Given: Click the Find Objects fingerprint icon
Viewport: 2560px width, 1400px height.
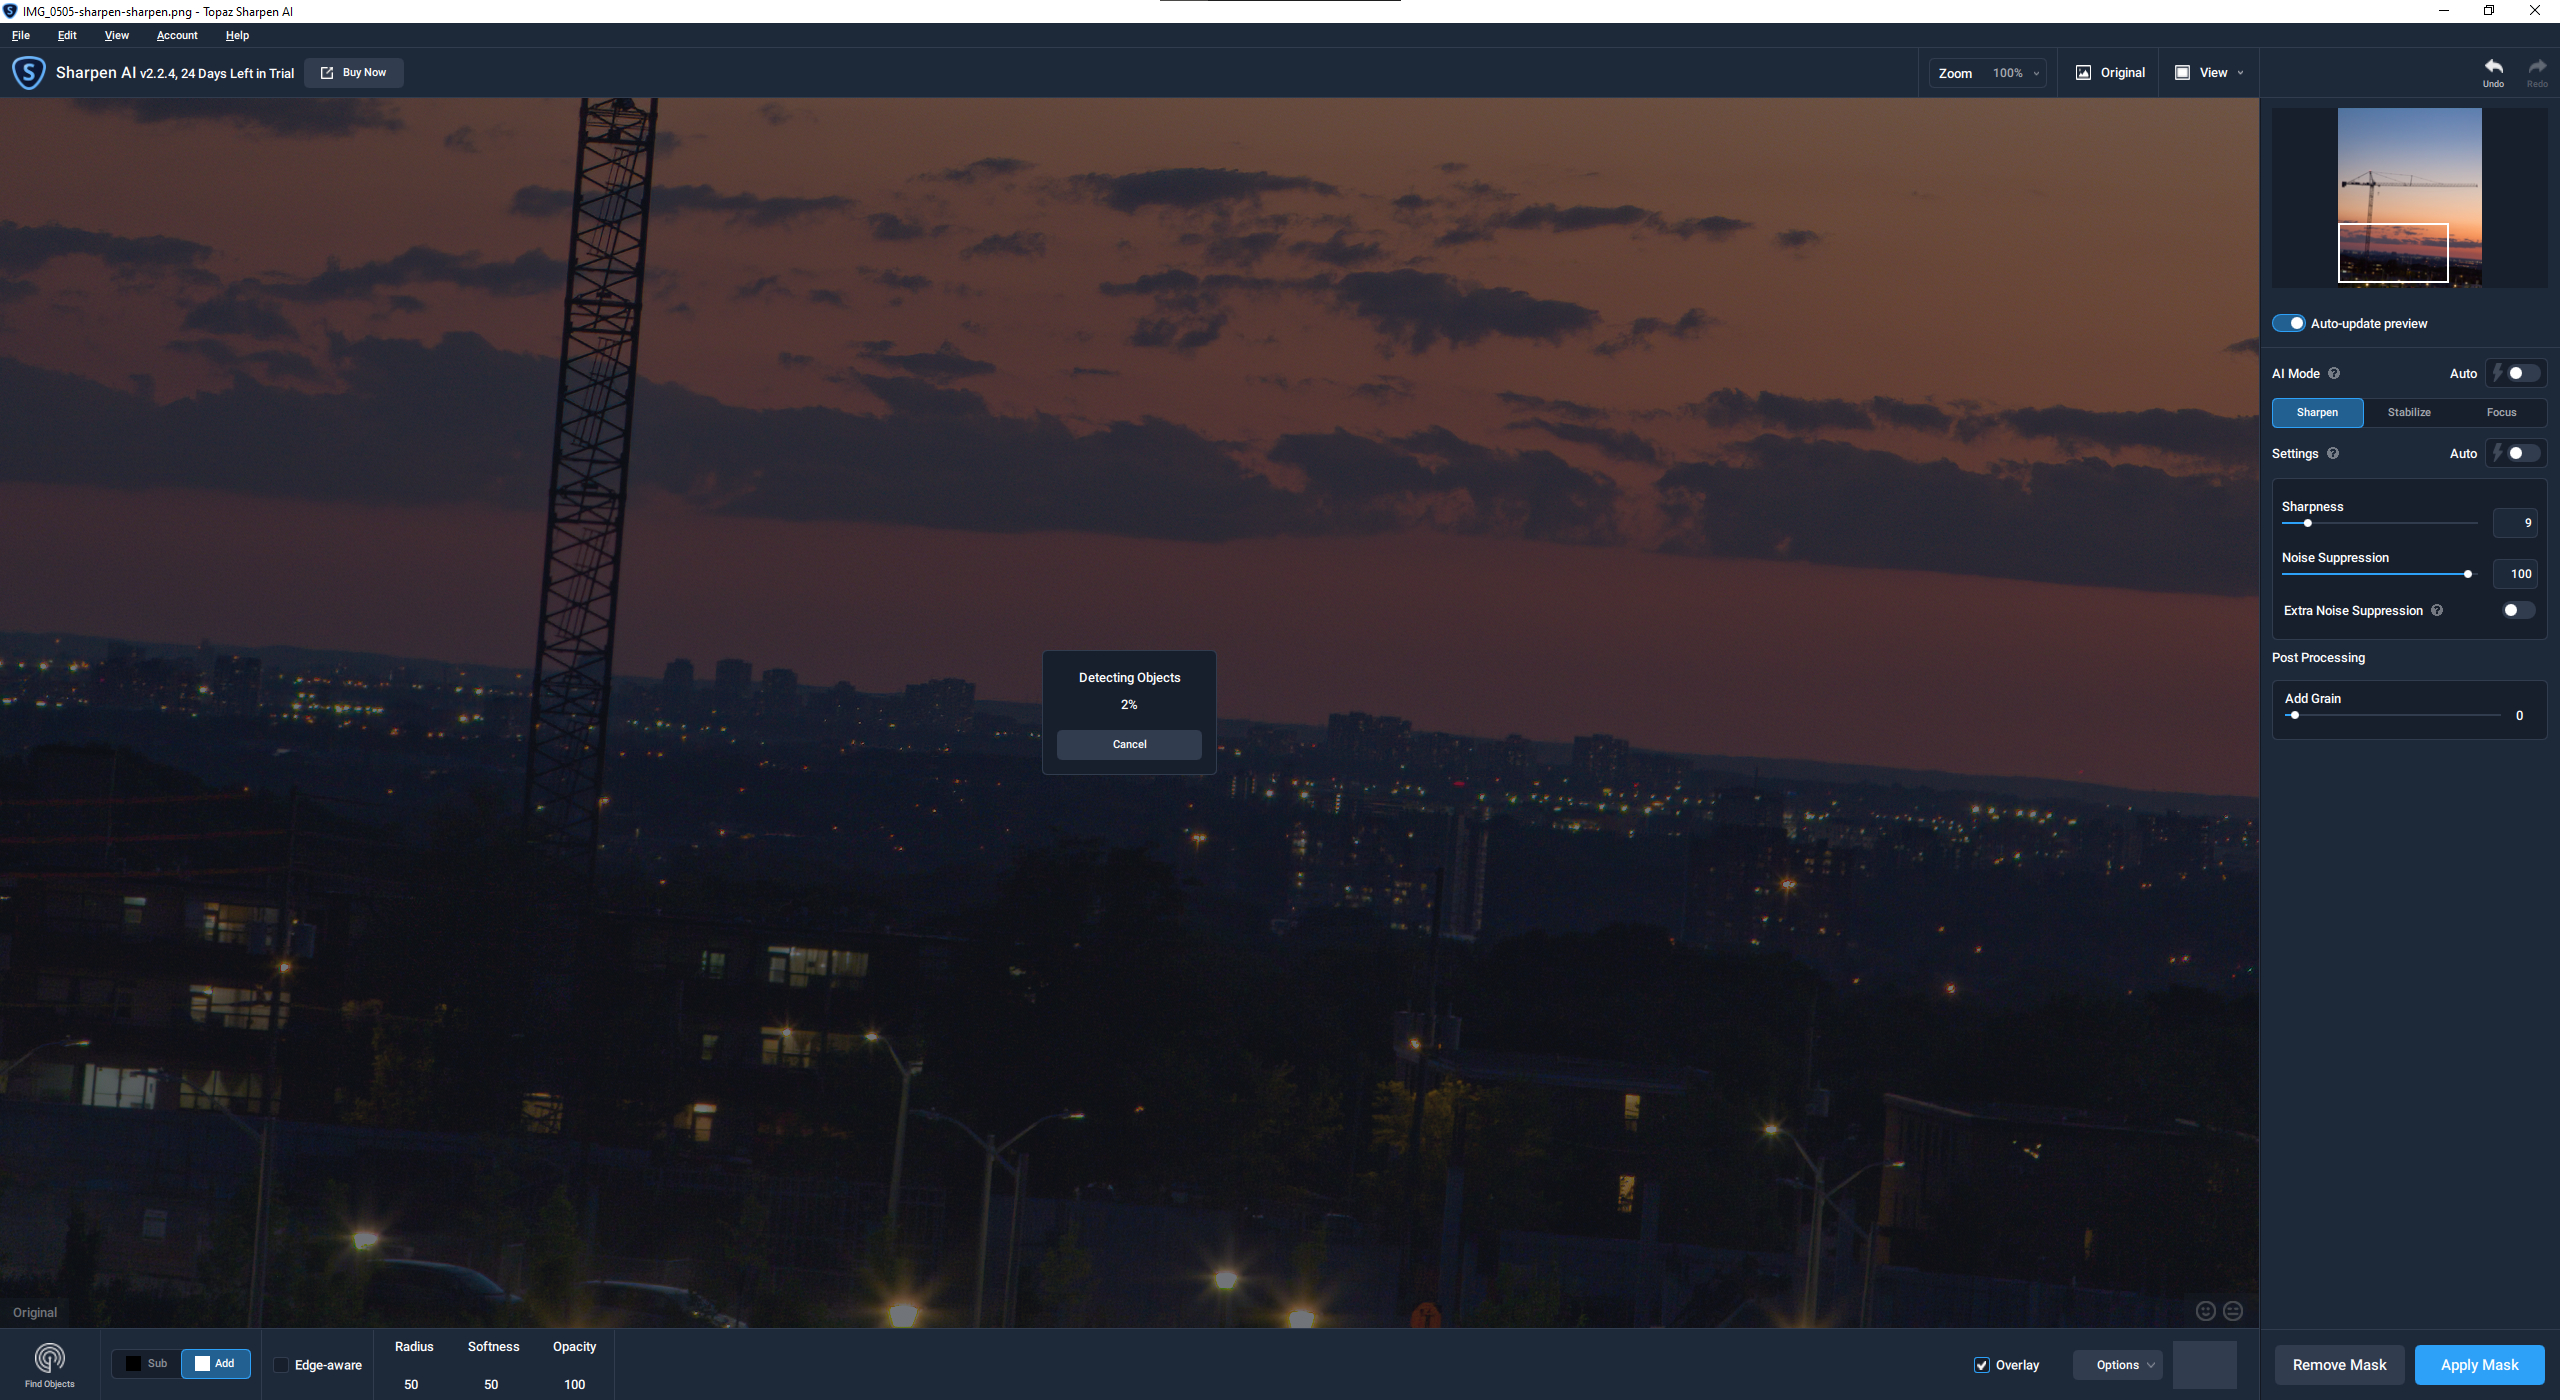Looking at the screenshot, I should pos(49,1358).
